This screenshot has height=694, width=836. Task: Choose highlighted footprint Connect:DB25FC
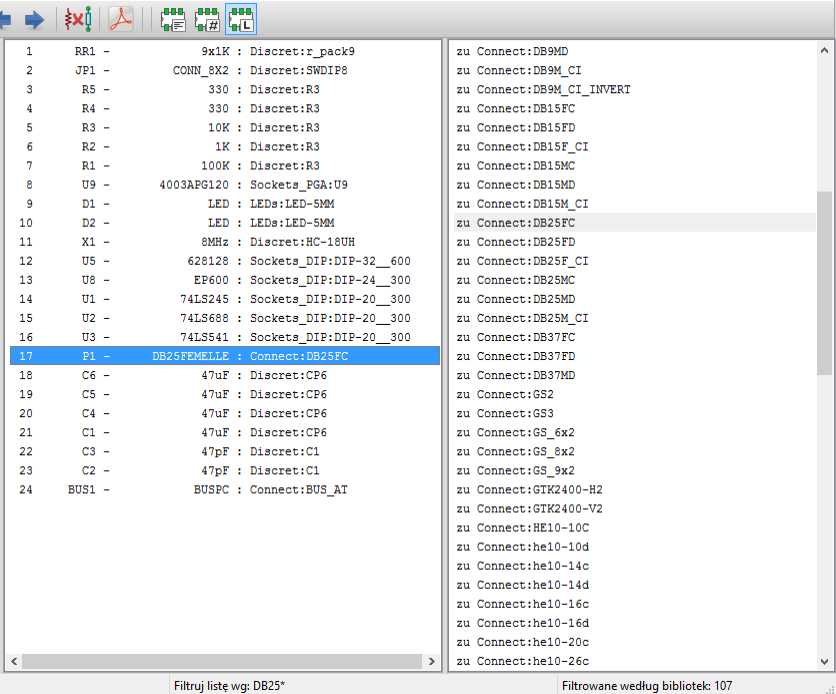pos(634,223)
